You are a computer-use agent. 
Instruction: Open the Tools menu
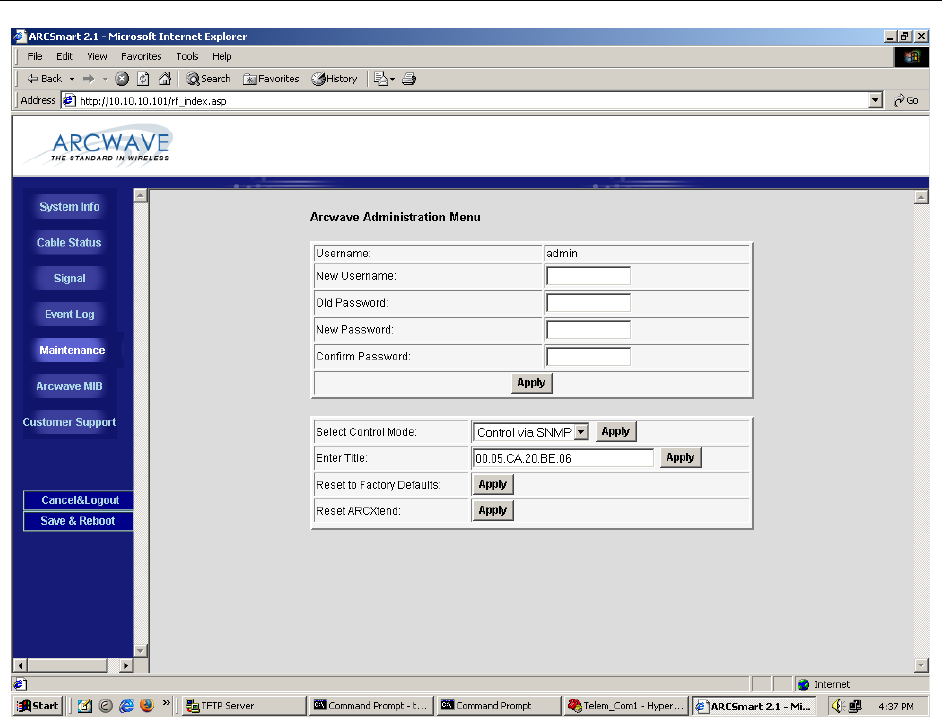point(187,56)
